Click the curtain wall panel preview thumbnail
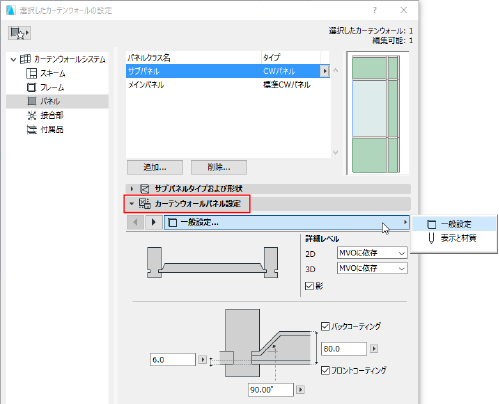 click(x=378, y=113)
